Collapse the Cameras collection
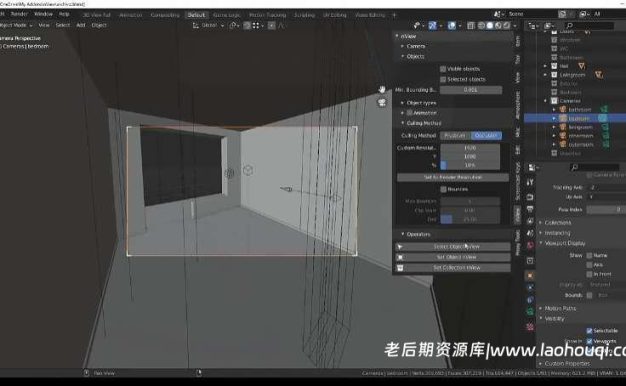This screenshot has width=626, height=386. coord(545,101)
